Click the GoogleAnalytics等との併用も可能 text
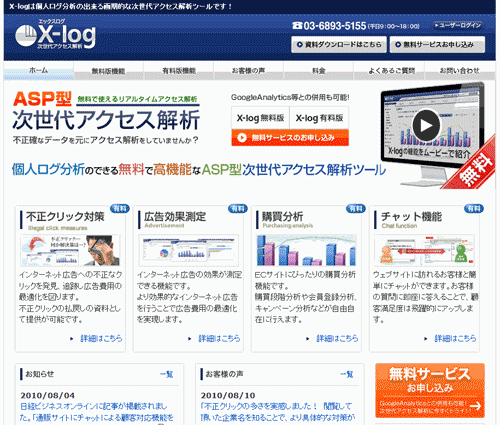Screen dimensions: 500x425 pos(290,97)
